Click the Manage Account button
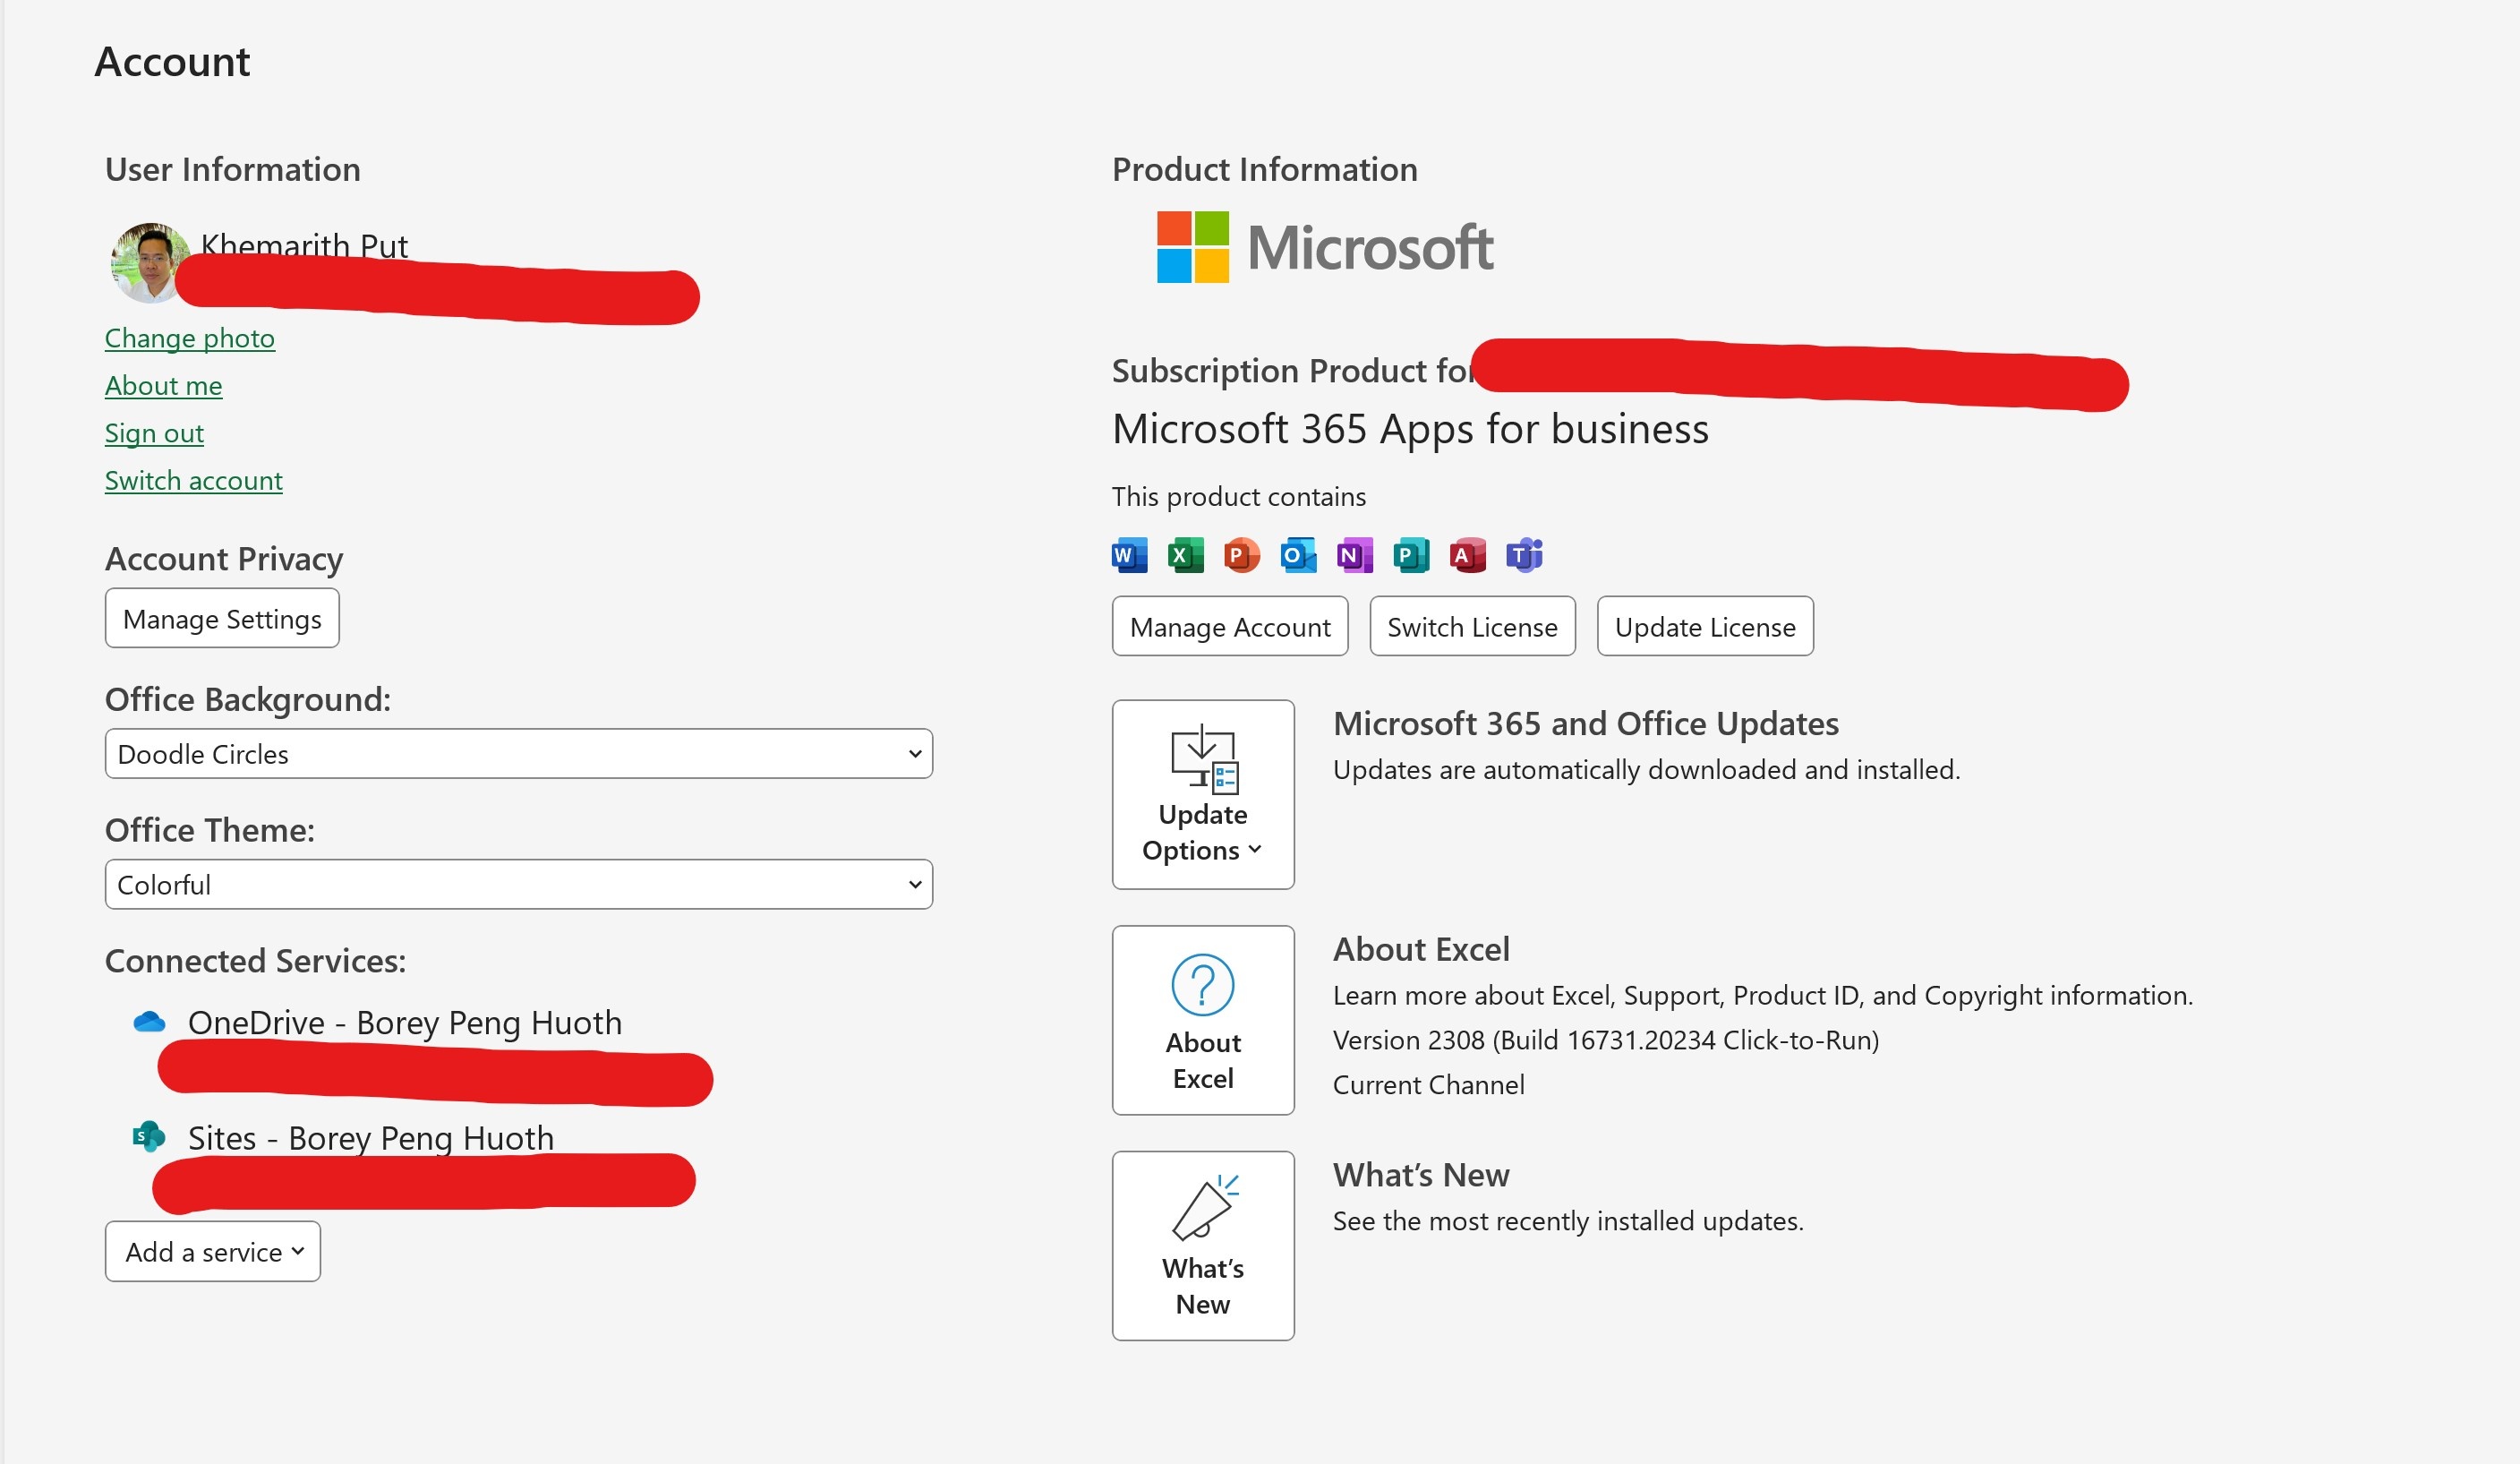Viewport: 2520px width, 1464px height. [x=1230, y=627]
